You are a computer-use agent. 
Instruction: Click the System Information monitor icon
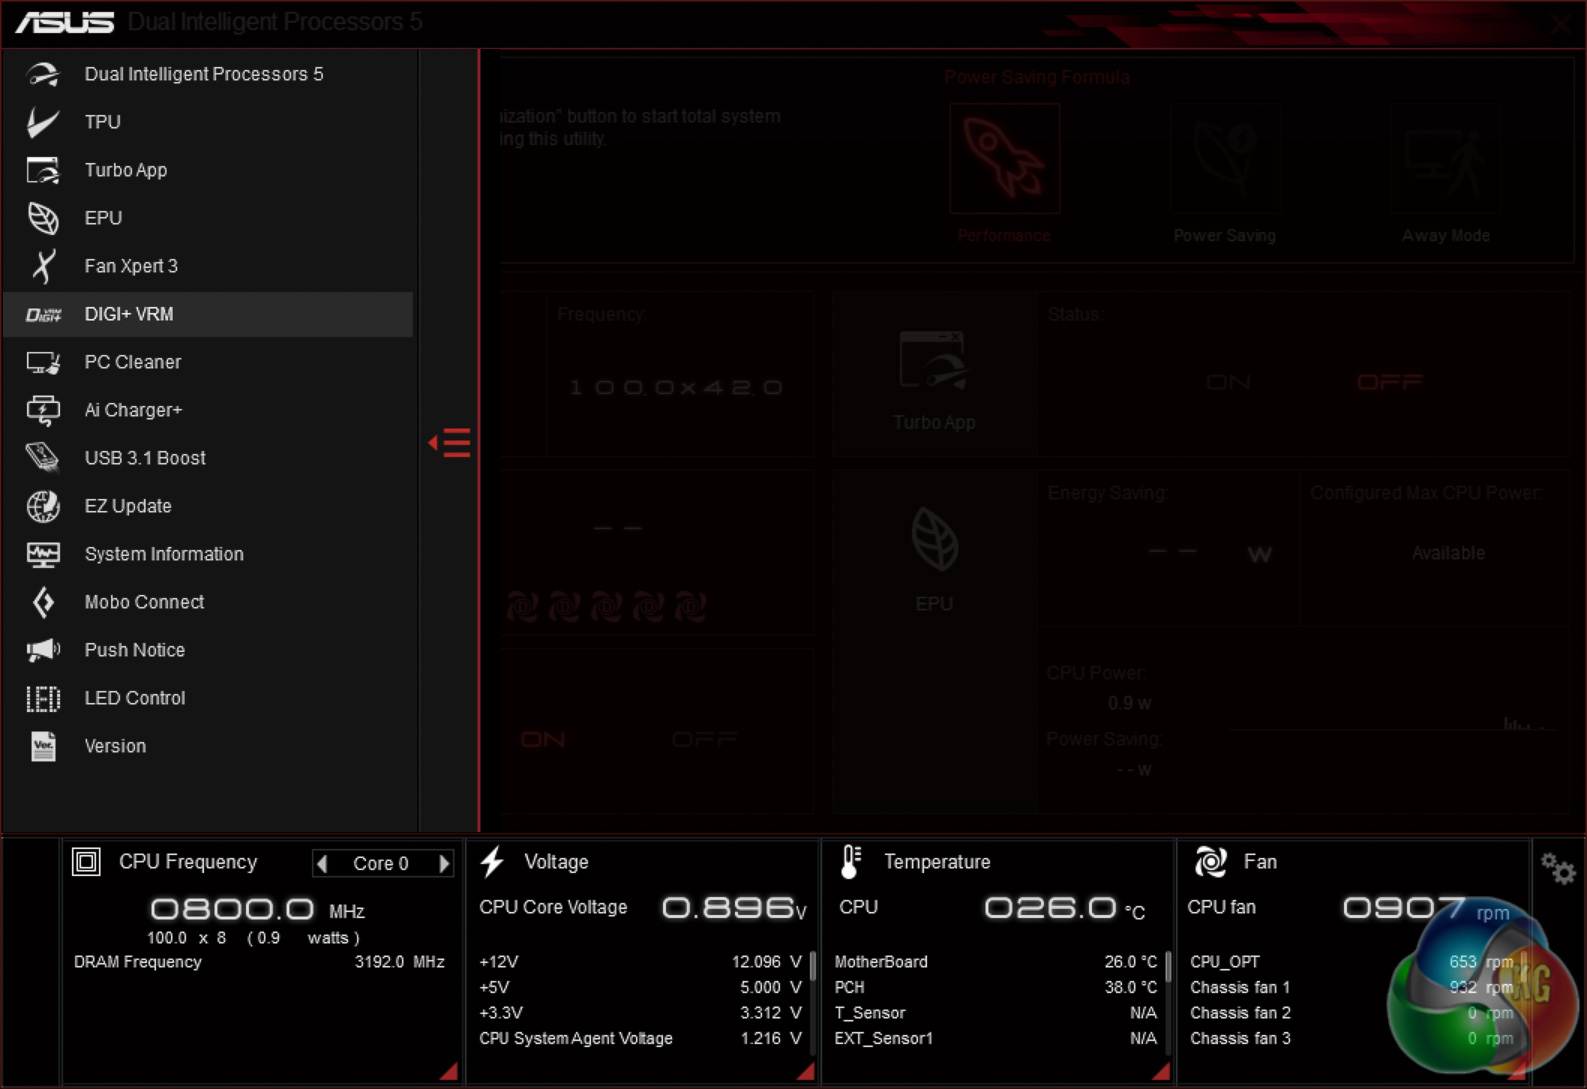coord(43,554)
